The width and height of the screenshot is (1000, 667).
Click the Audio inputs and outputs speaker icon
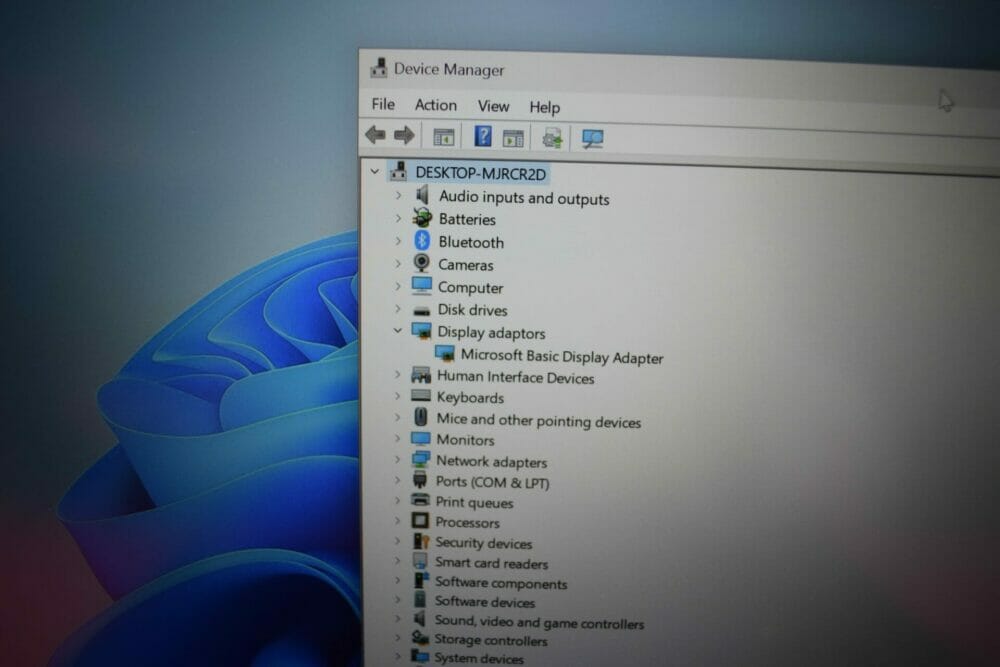tap(422, 194)
